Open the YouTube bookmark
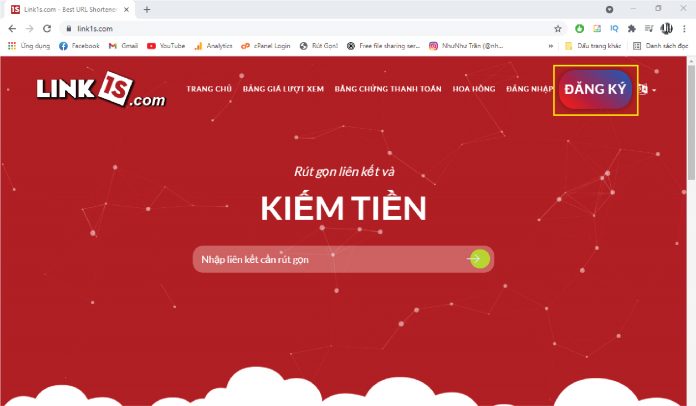 click(x=166, y=46)
